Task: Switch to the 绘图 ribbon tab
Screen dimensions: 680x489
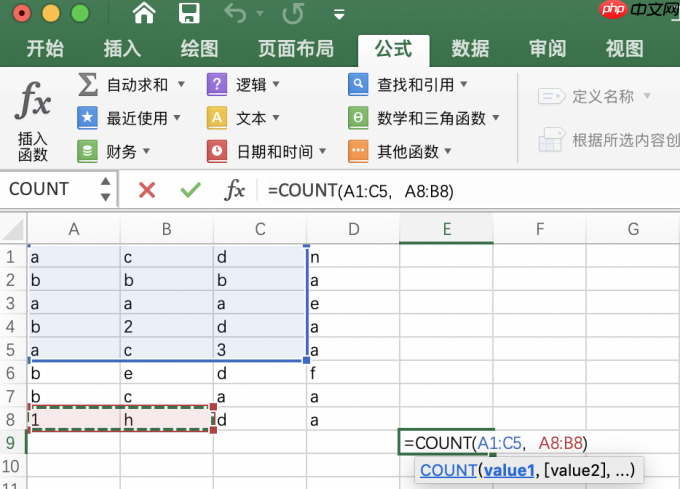Action: [199, 48]
